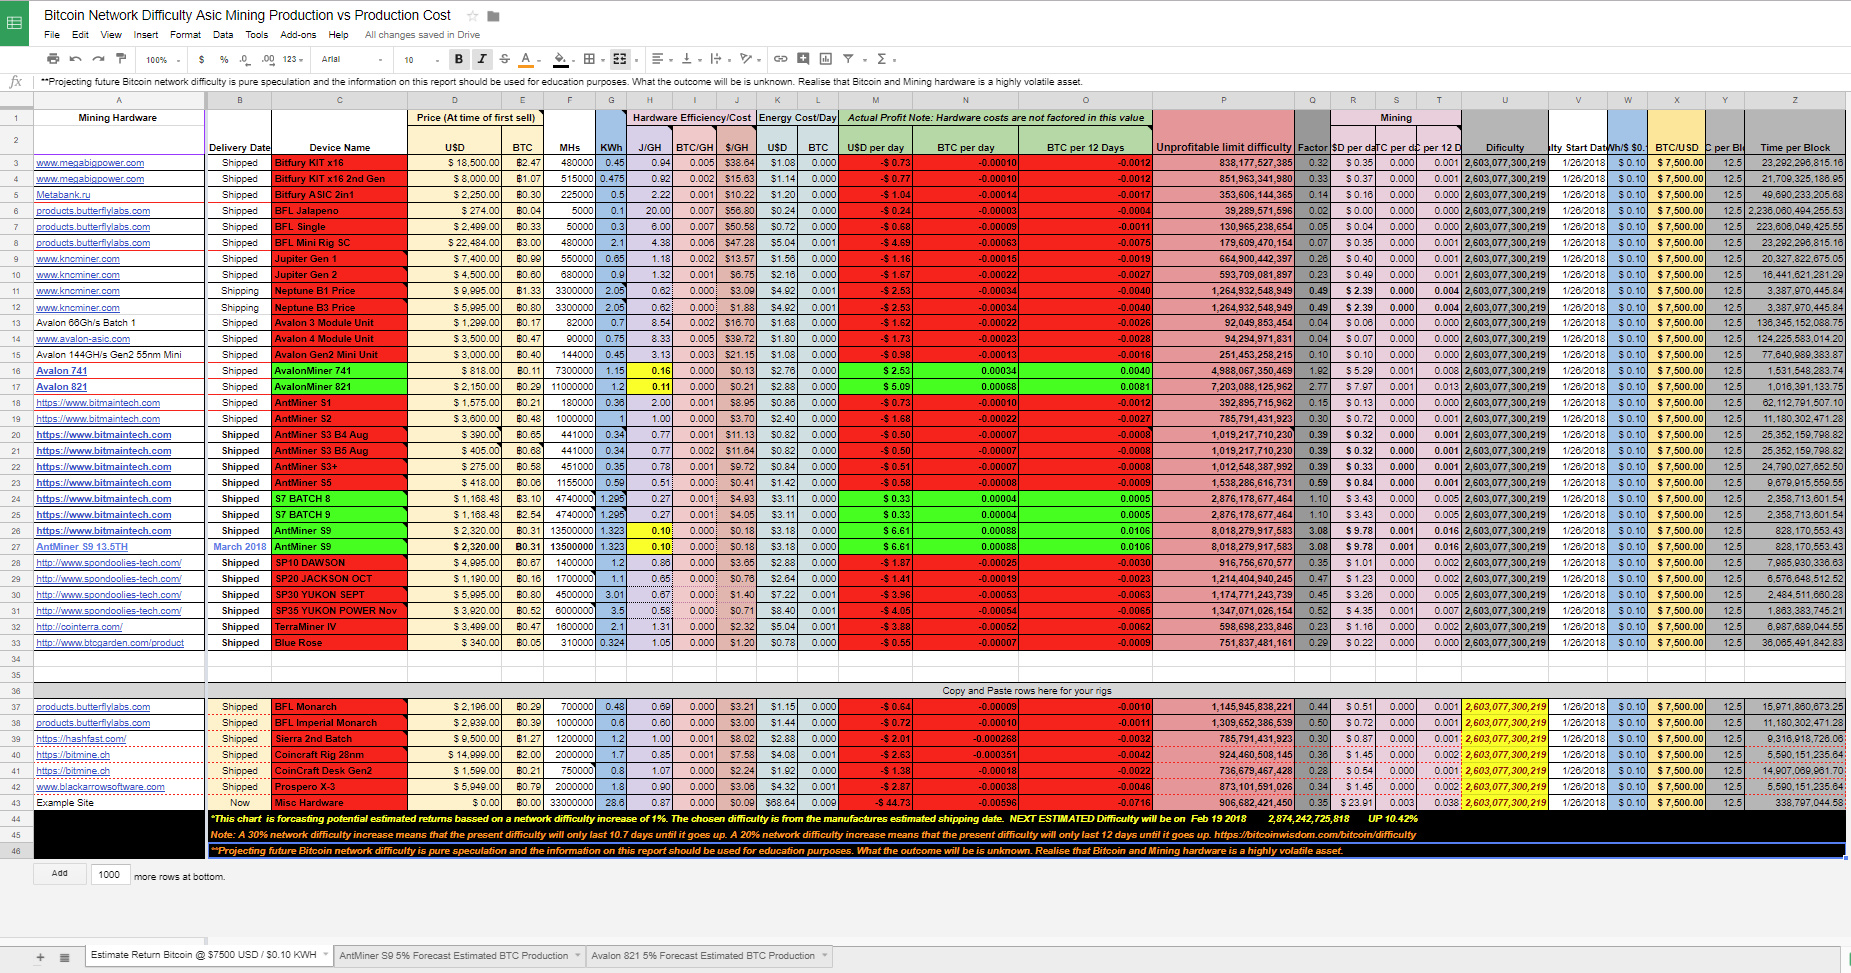Star this spreadsheet document
Viewport: 1851px width, 973px height.
(475, 16)
